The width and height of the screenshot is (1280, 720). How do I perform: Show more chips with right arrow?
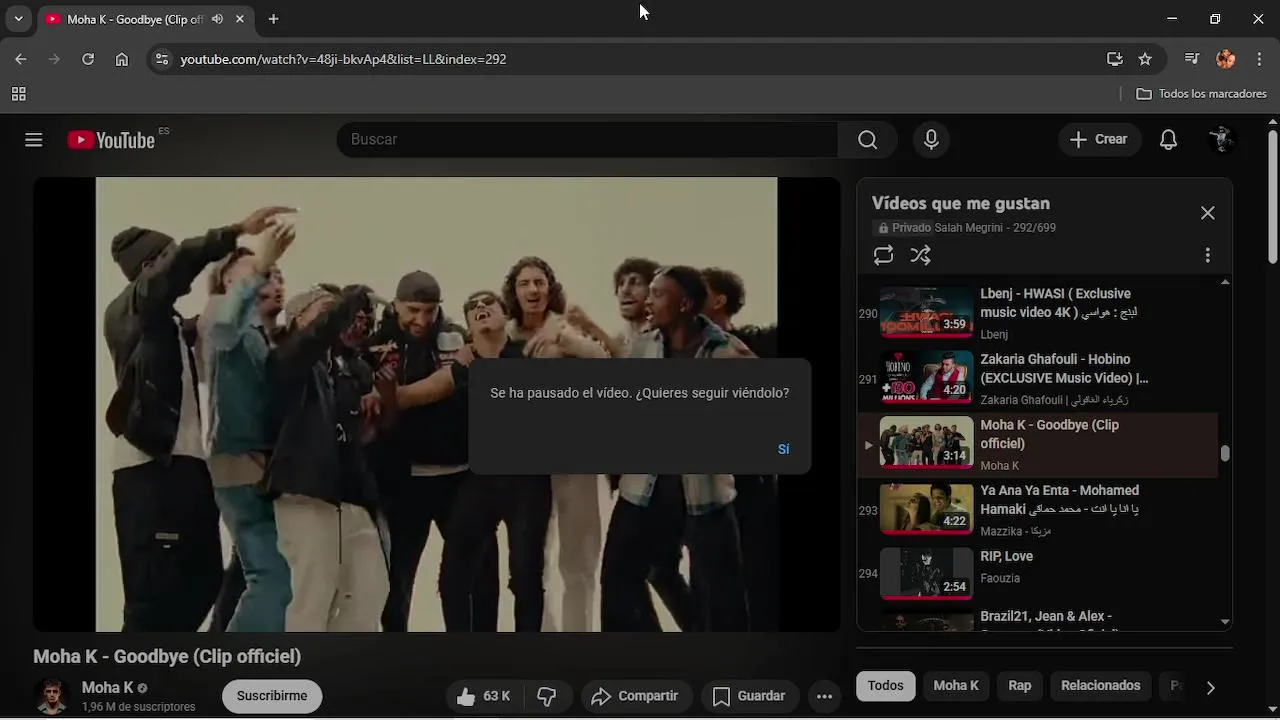click(x=1210, y=687)
